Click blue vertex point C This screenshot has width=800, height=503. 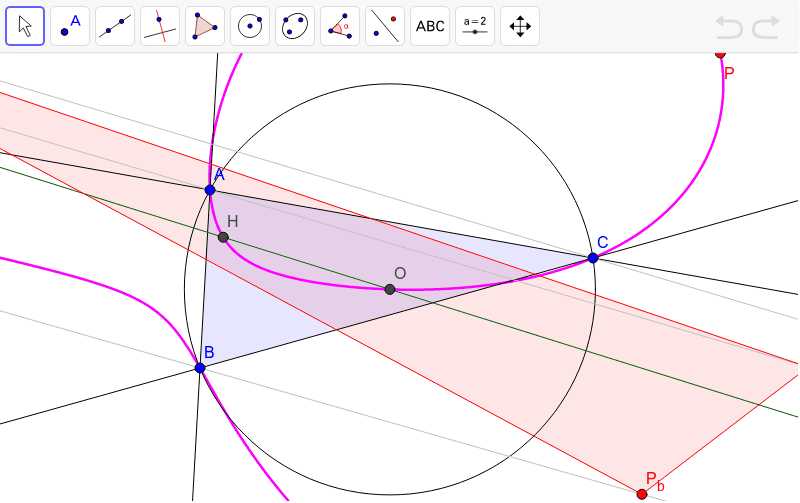[x=592, y=258]
